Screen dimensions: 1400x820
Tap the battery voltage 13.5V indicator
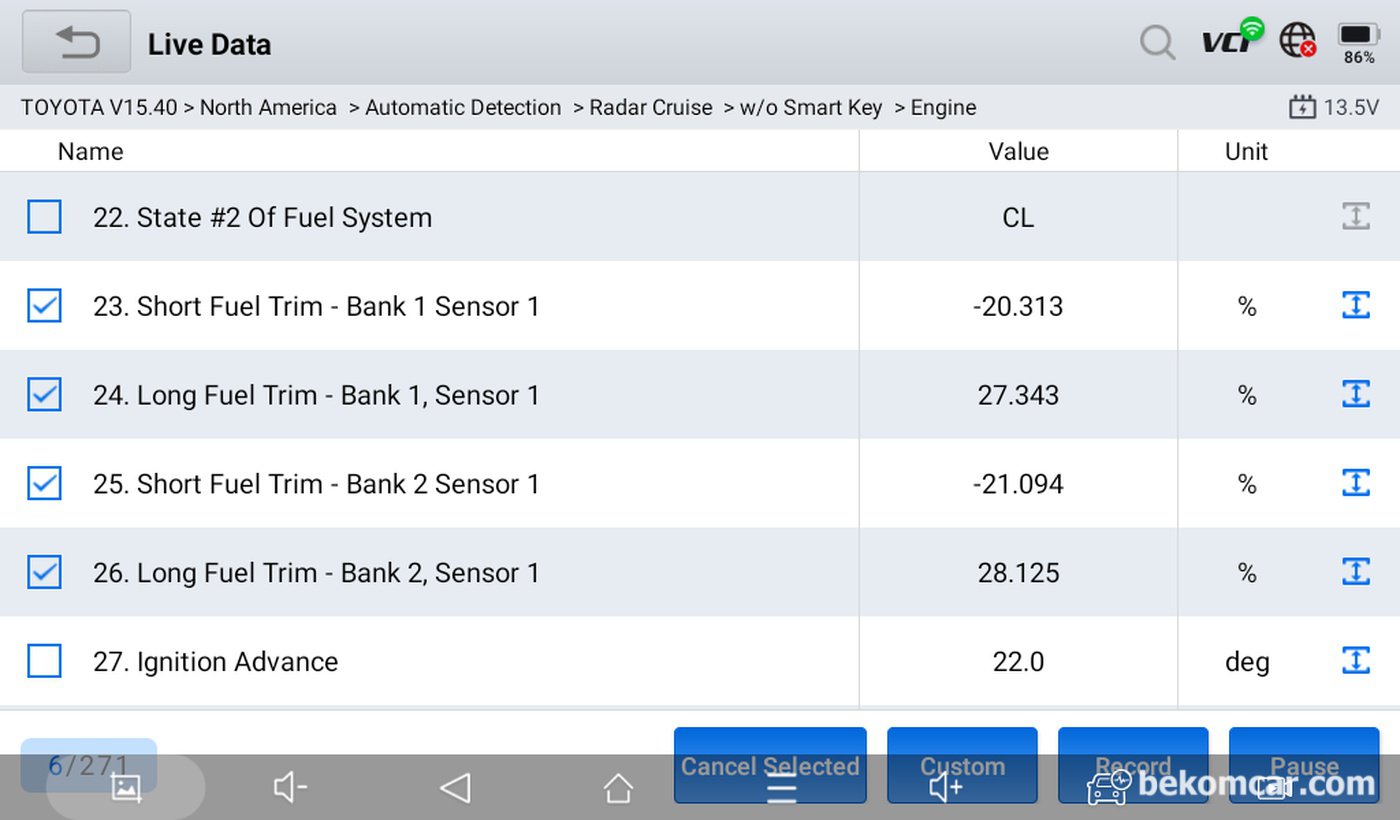click(1334, 107)
